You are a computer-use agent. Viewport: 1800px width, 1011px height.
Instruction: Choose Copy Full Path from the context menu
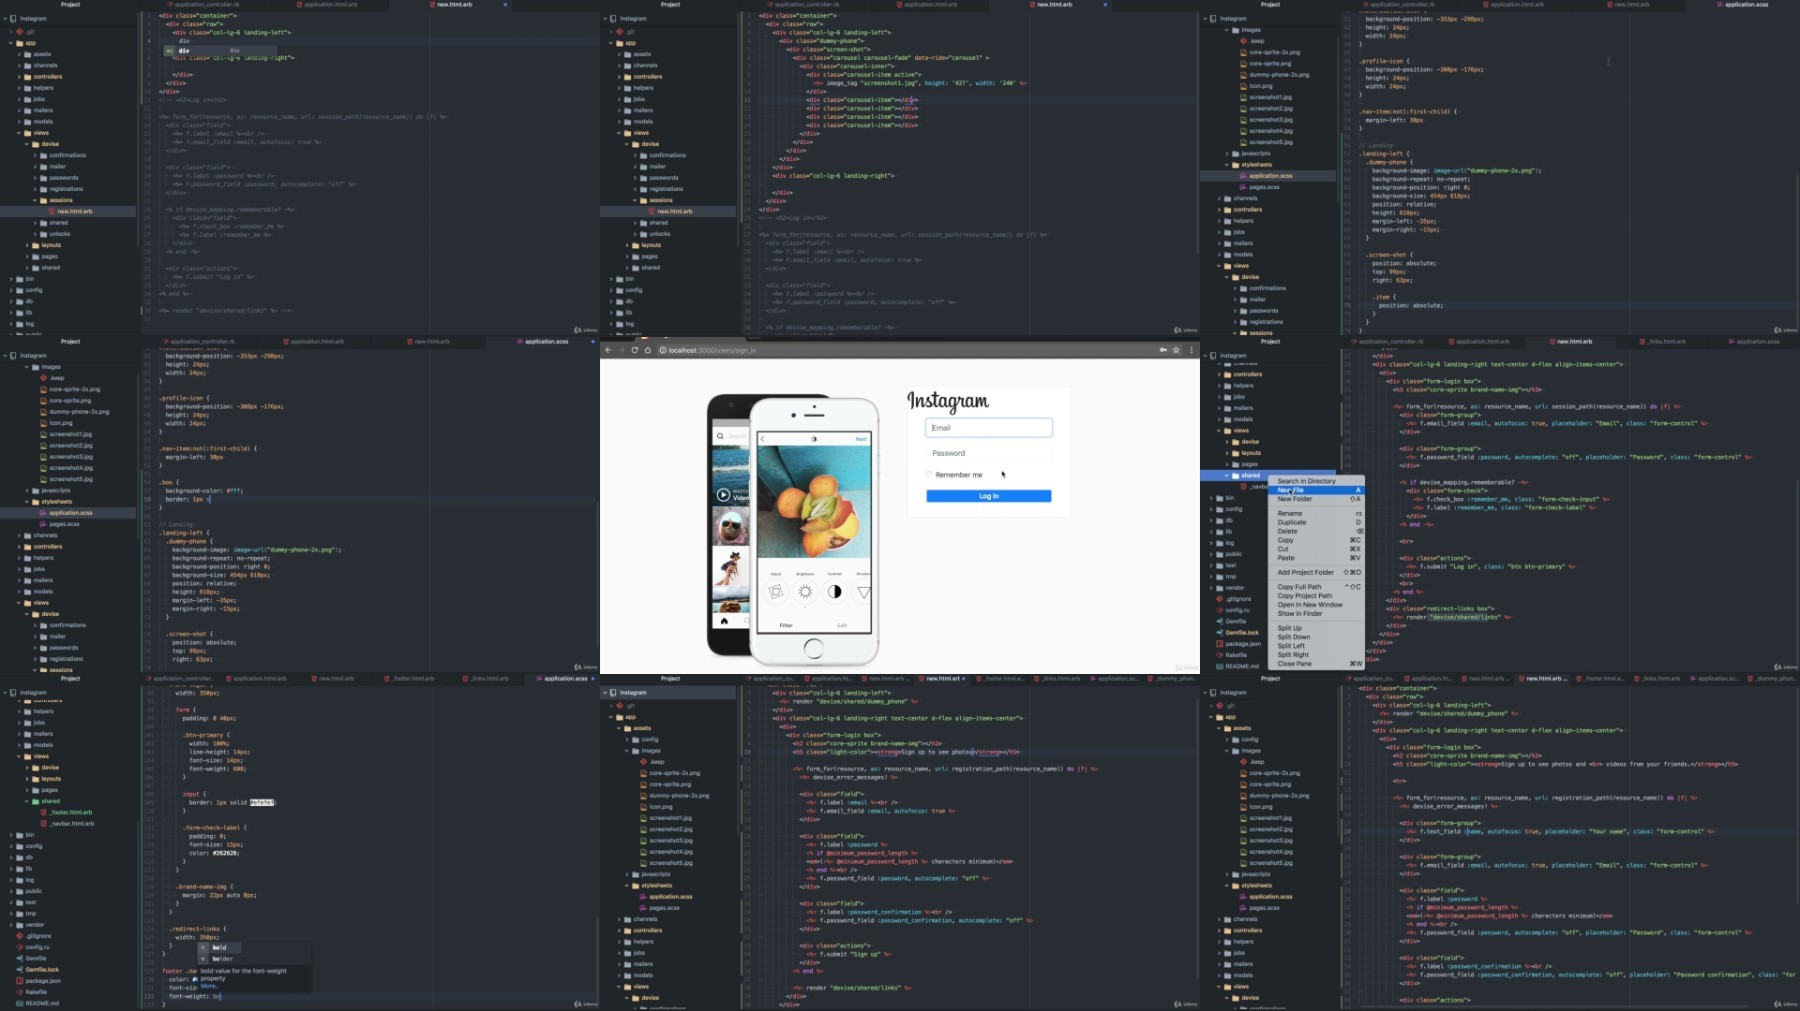point(1317,587)
